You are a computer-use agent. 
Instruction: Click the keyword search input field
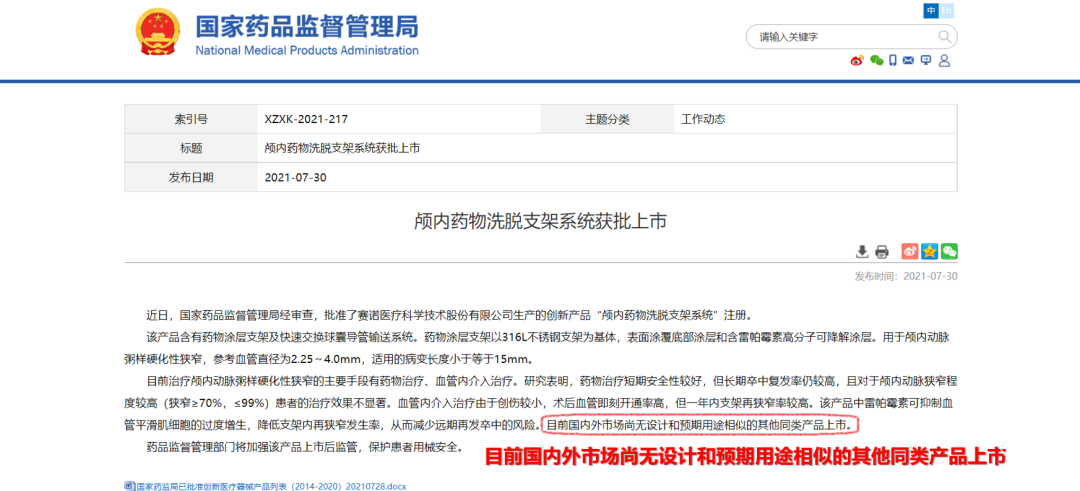point(840,37)
